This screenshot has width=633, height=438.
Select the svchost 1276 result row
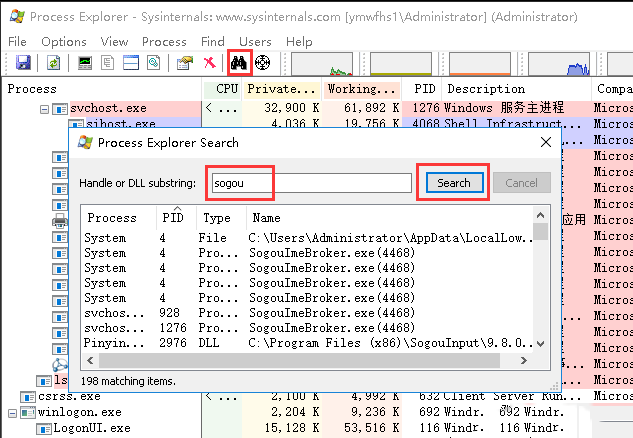pos(308,328)
